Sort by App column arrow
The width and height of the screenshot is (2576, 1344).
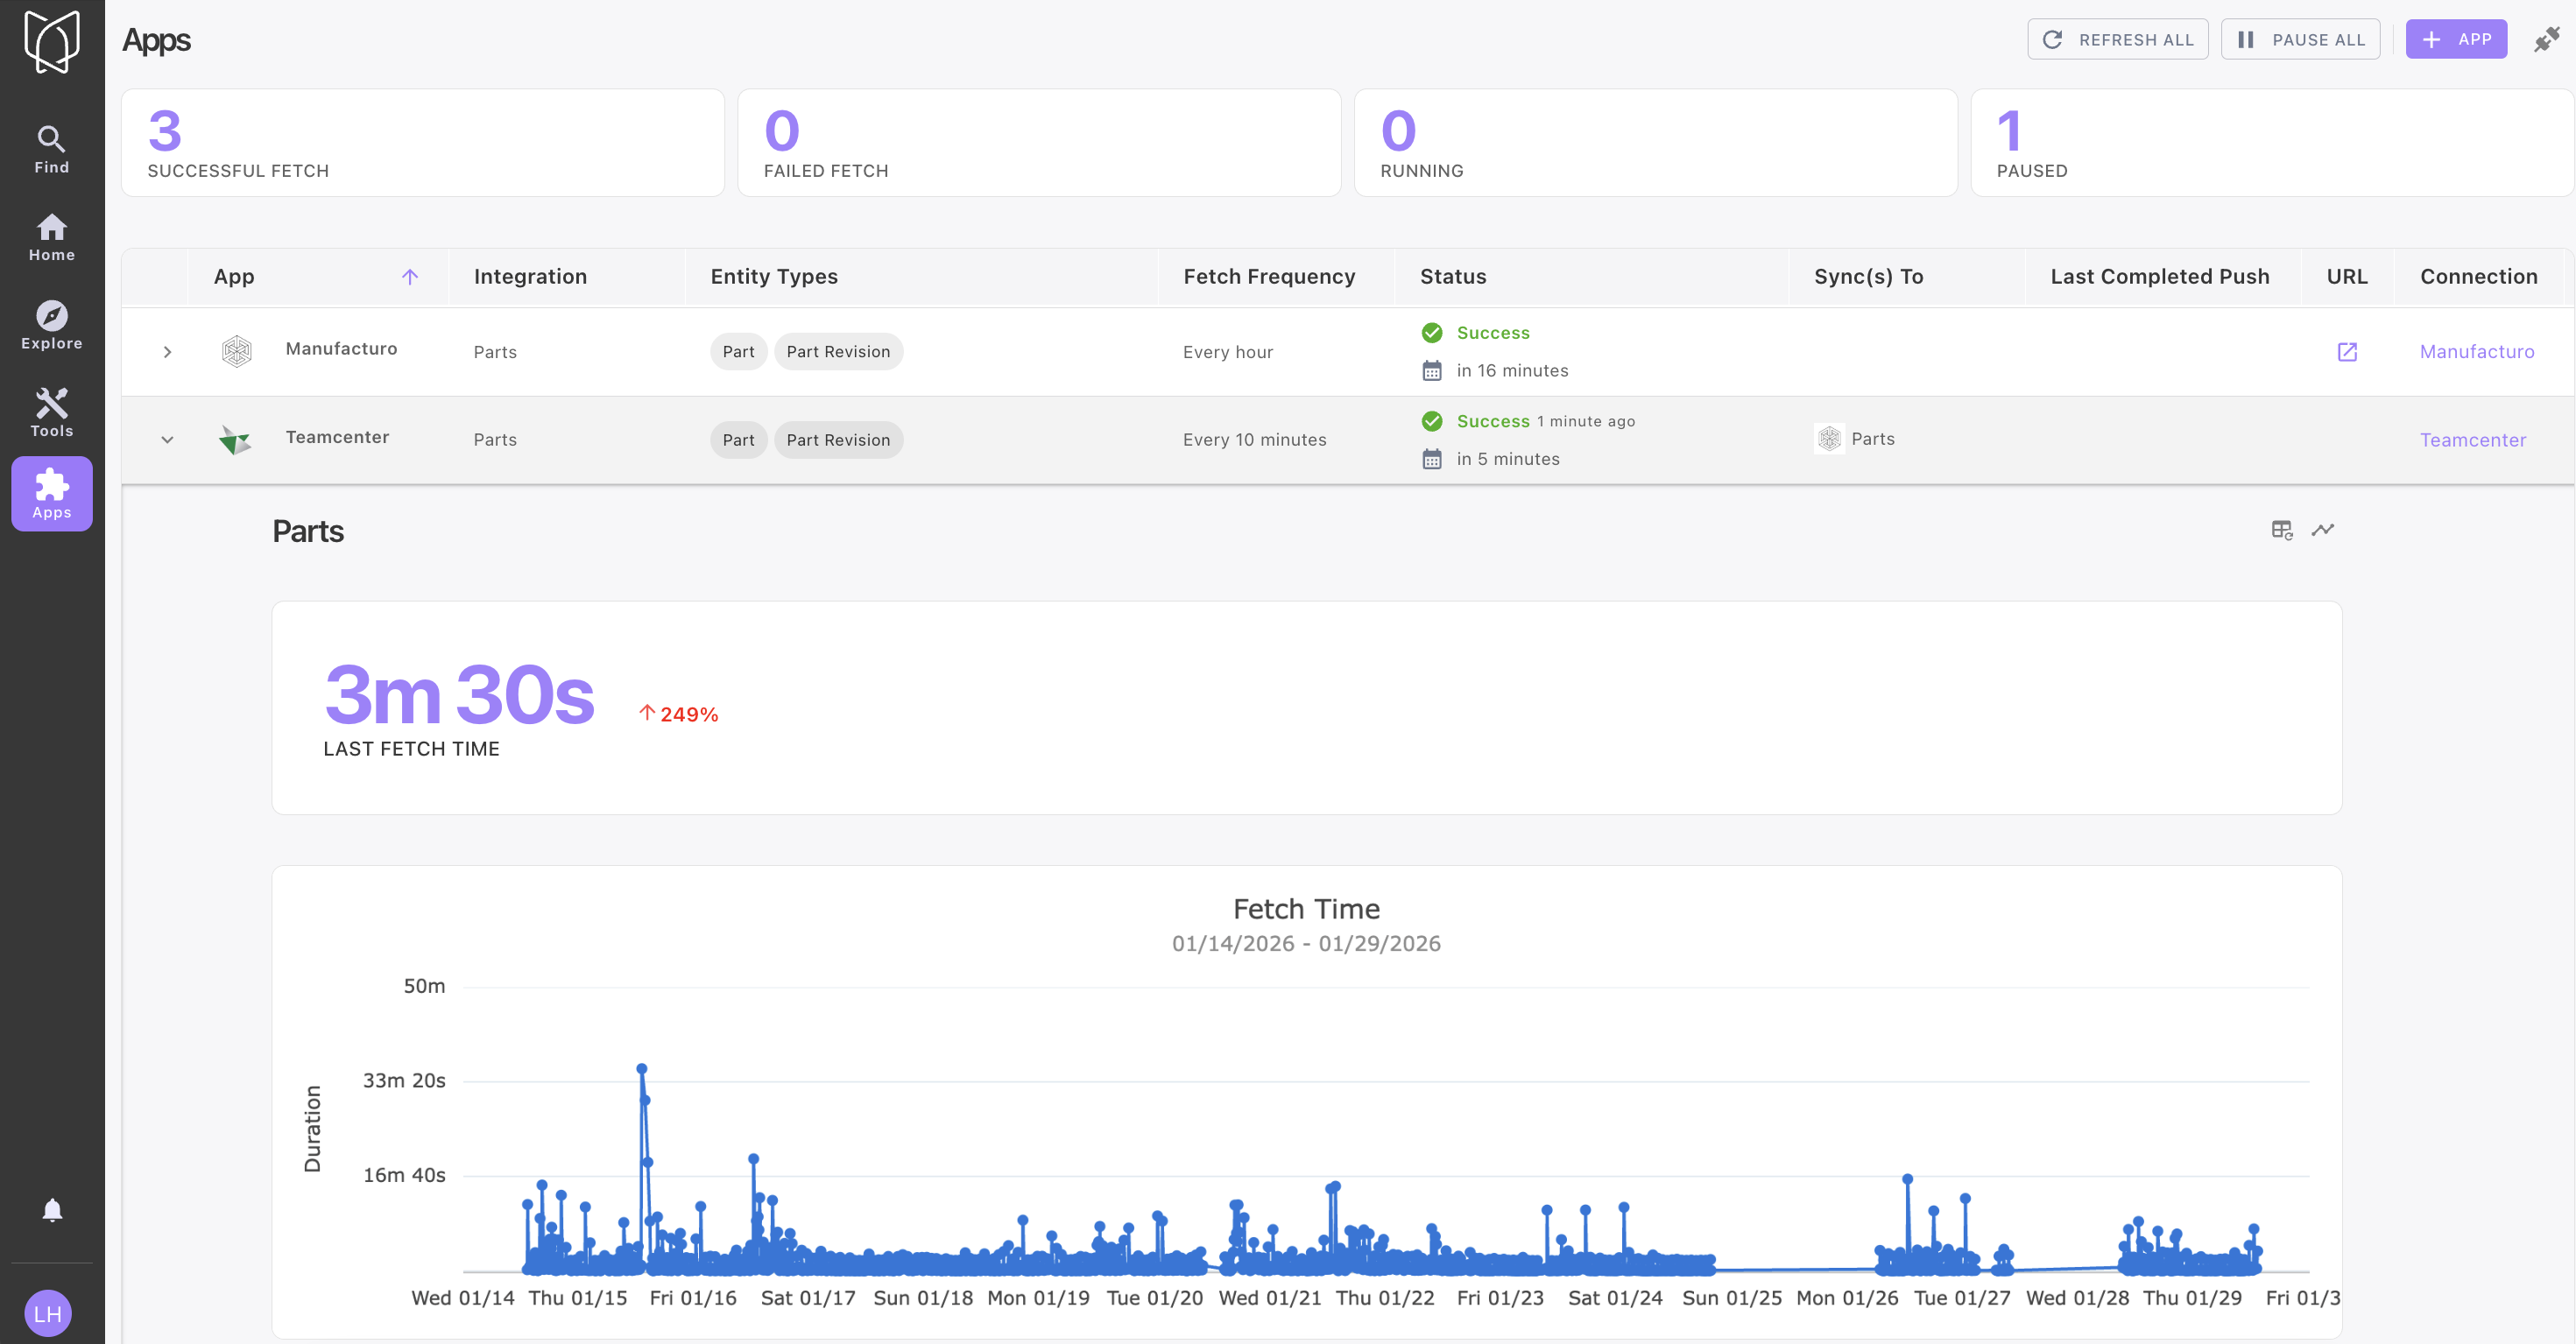tap(410, 277)
